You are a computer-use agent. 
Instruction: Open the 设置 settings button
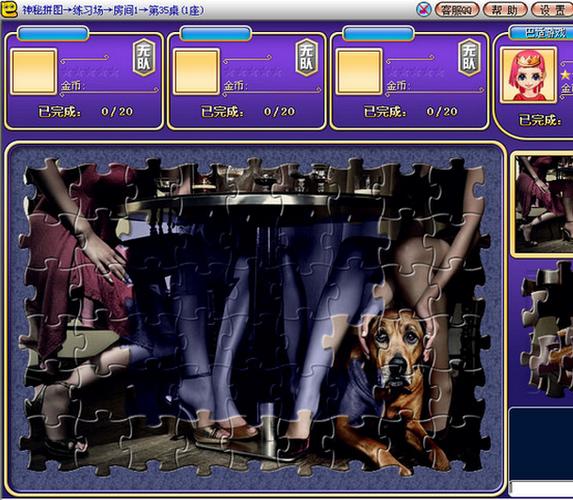point(552,10)
